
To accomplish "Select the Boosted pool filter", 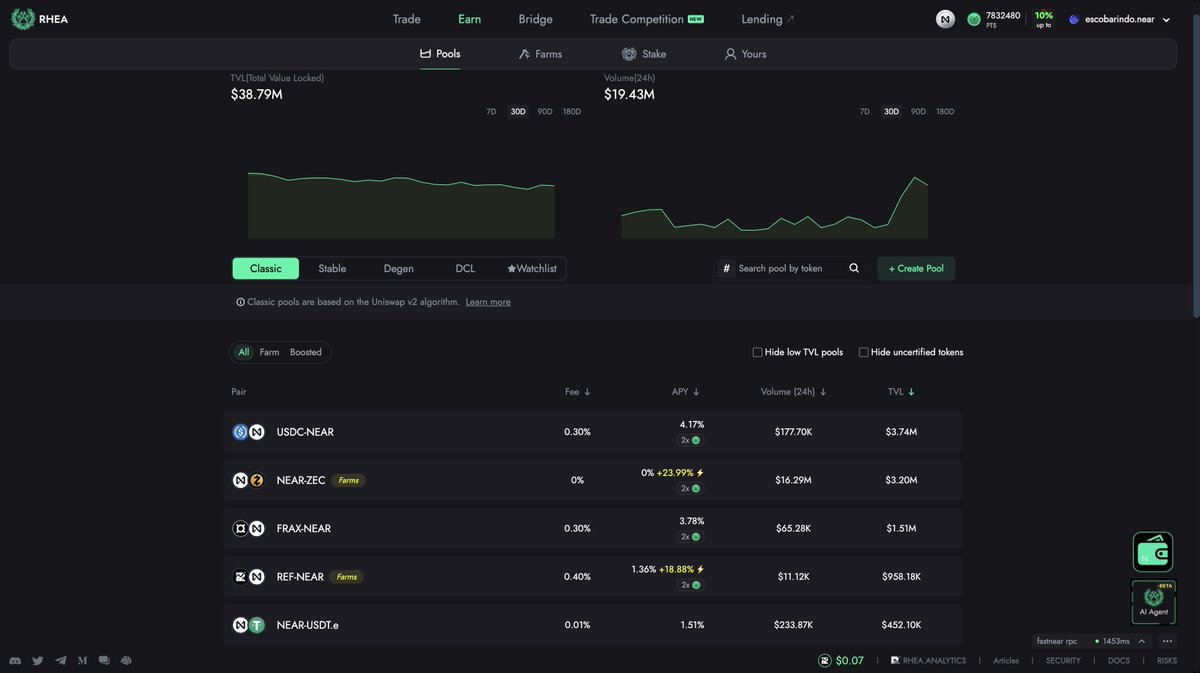I will pos(306,352).
